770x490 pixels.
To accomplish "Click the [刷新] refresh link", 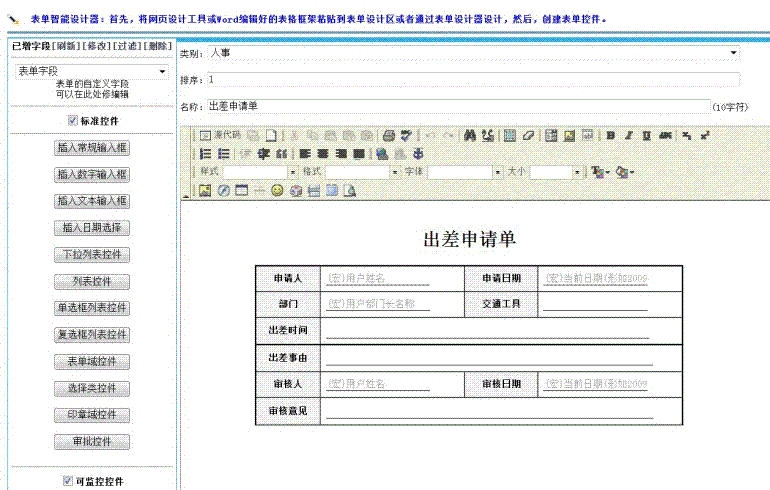I will [x=66, y=46].
